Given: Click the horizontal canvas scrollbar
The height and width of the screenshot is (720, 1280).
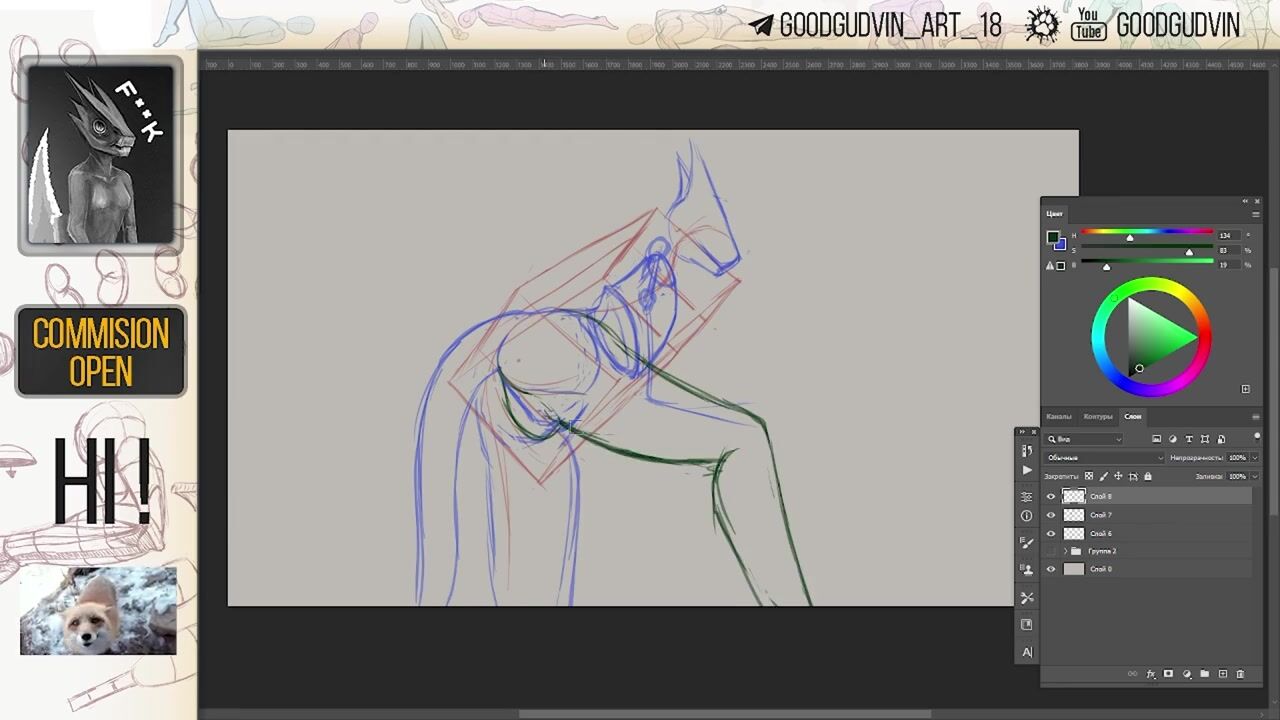Looking at the screenshot, I should (x=725, y=714).
